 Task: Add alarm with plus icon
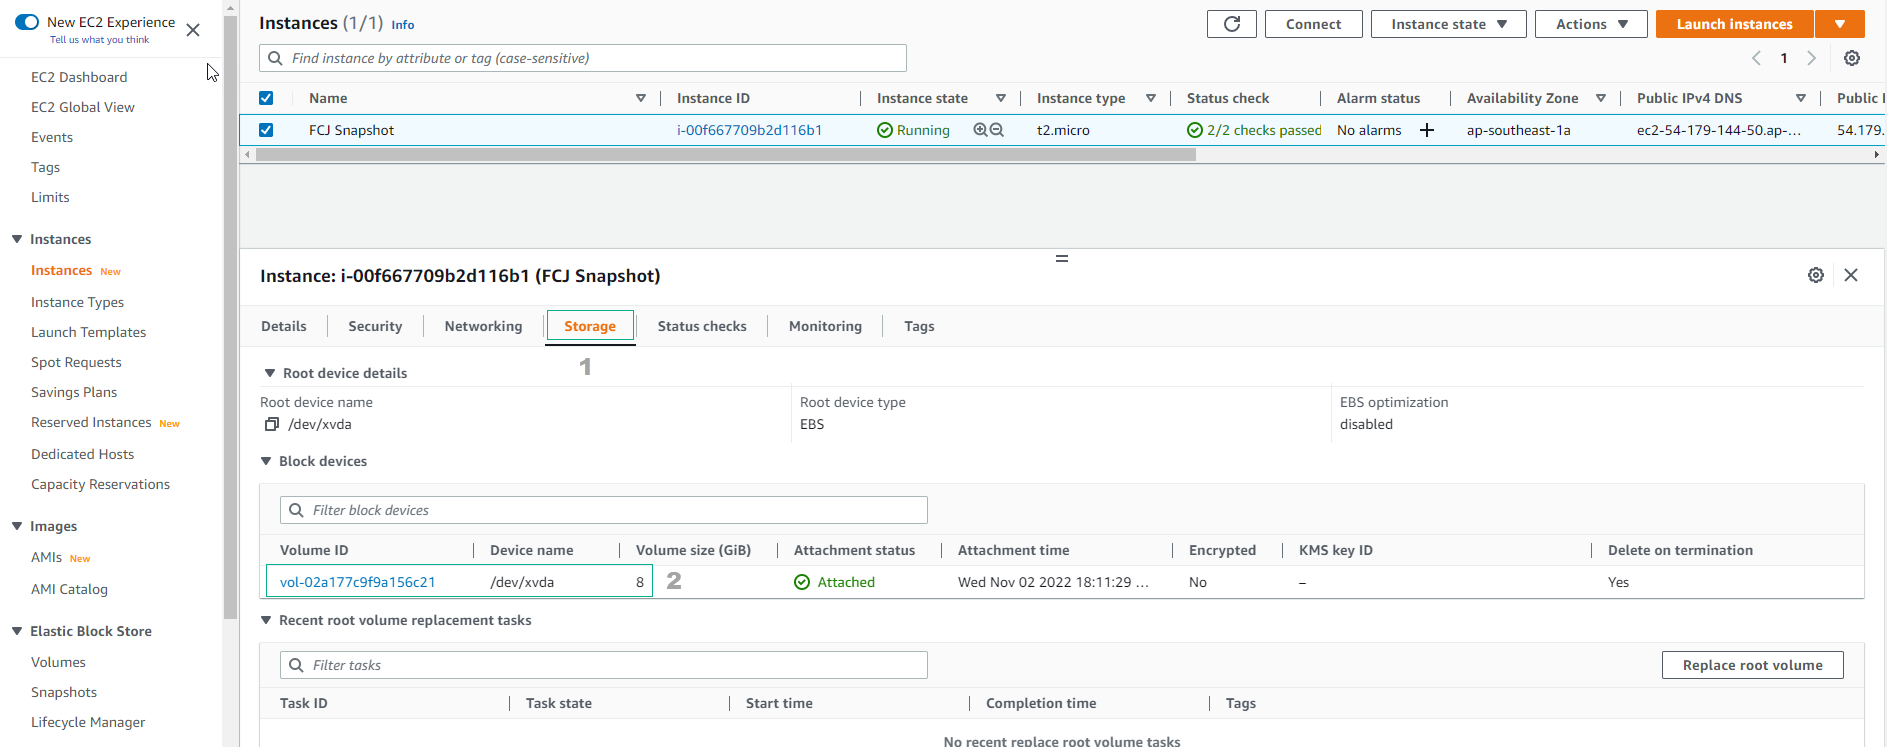pyautogui.click(x=1427, y=130)
